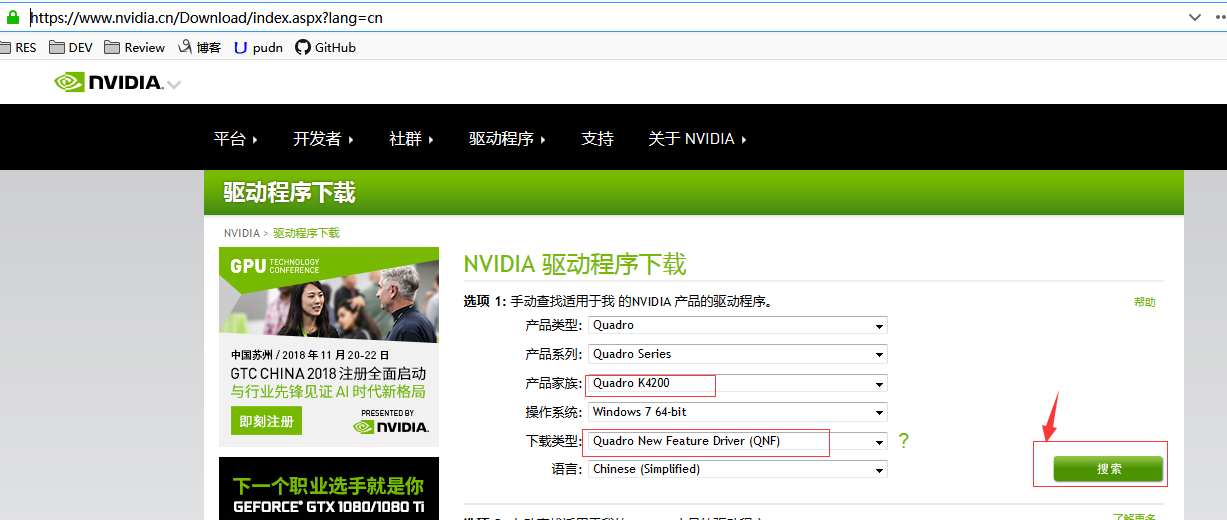Click the 选项 1 description text

617,301
